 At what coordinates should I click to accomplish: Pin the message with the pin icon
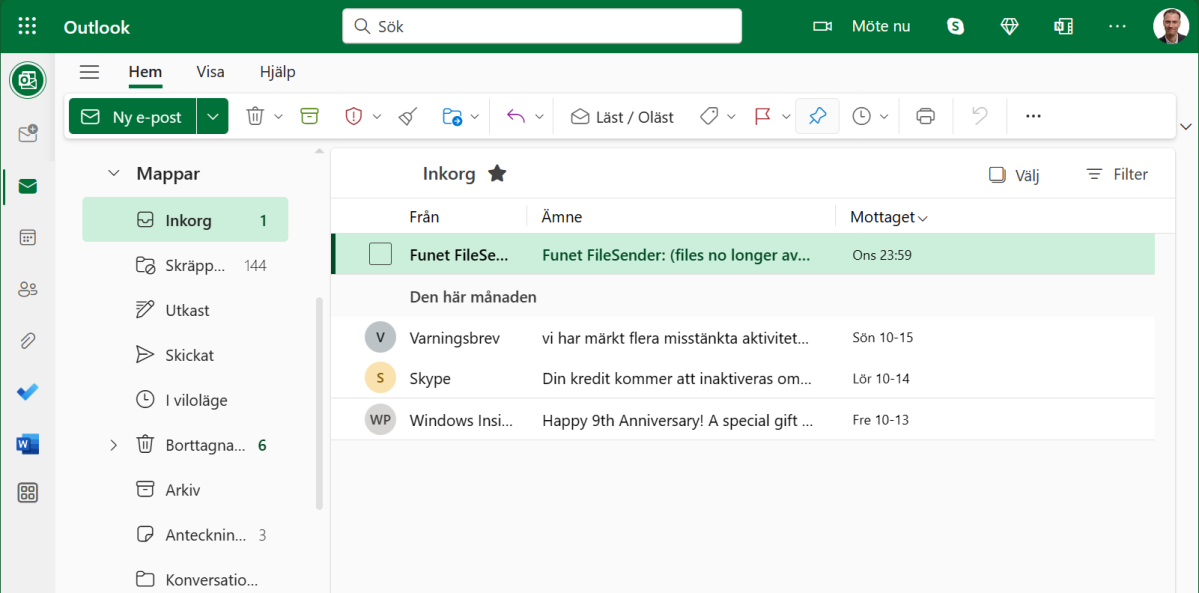(817, 116)
